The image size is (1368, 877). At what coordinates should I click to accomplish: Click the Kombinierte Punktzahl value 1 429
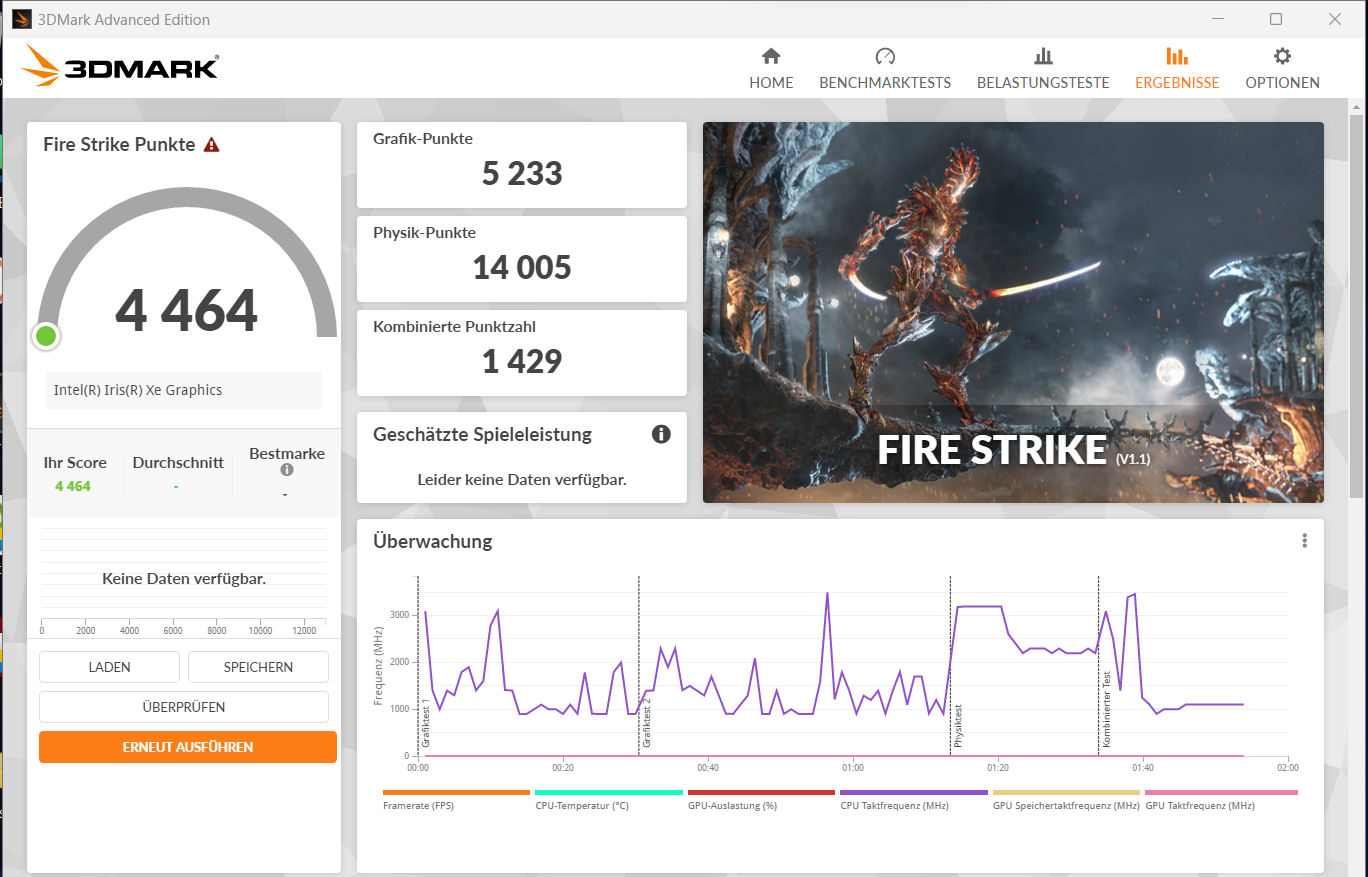tap(522, 361)
